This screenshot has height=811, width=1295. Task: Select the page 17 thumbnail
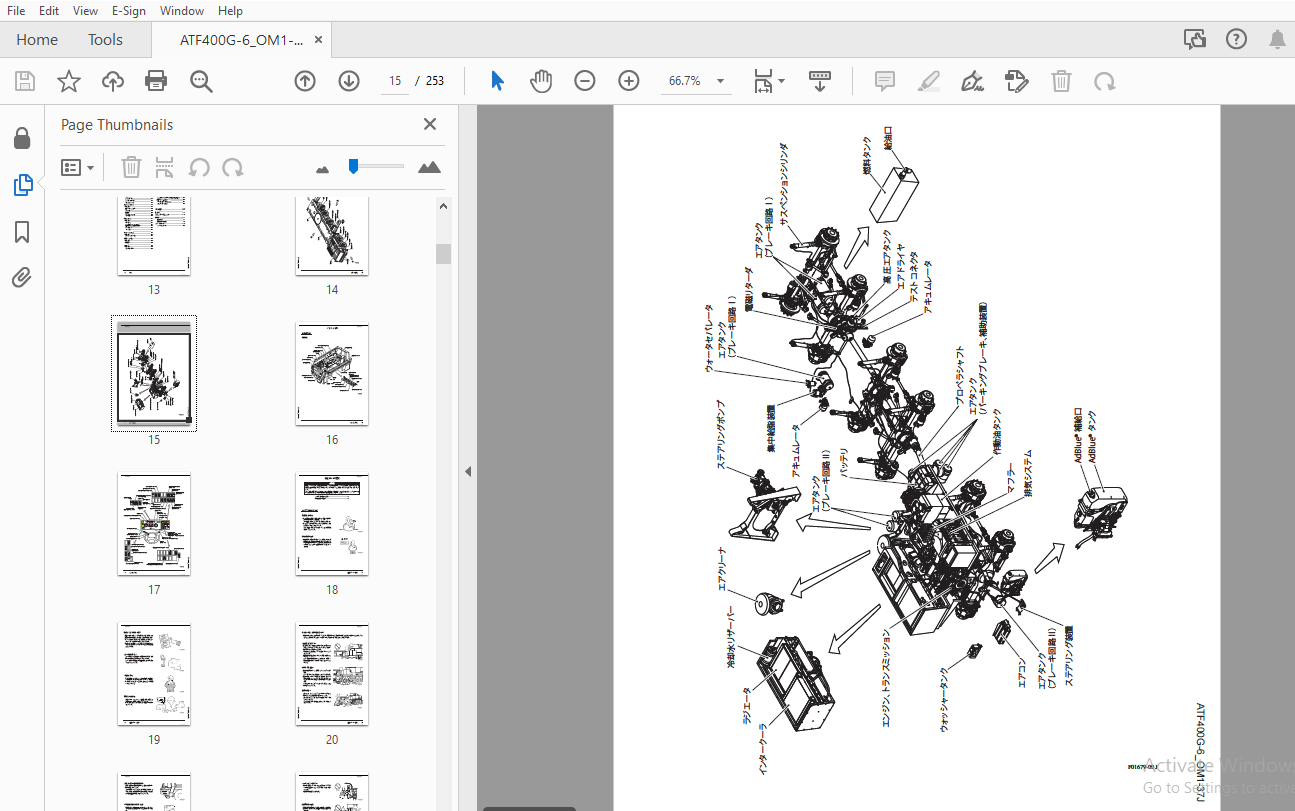[x=154, y=524]
